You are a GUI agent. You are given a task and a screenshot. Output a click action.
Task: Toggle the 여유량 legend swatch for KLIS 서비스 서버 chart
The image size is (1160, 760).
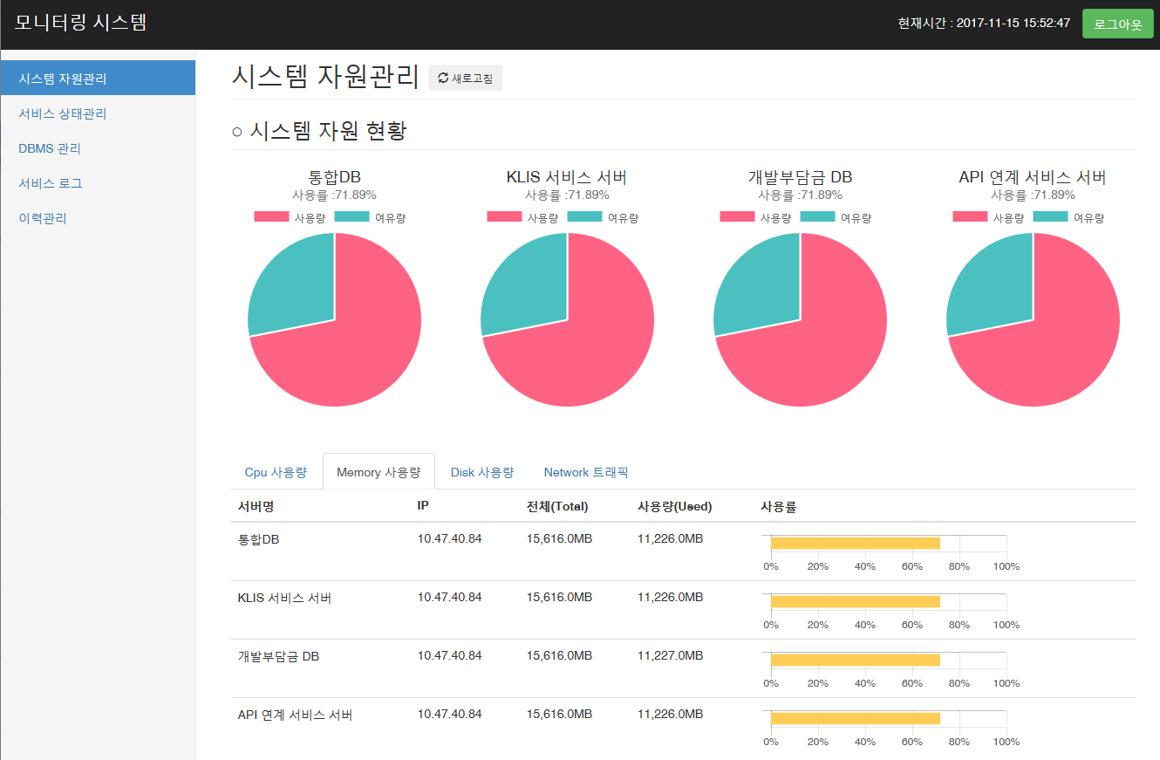[584, 217]
